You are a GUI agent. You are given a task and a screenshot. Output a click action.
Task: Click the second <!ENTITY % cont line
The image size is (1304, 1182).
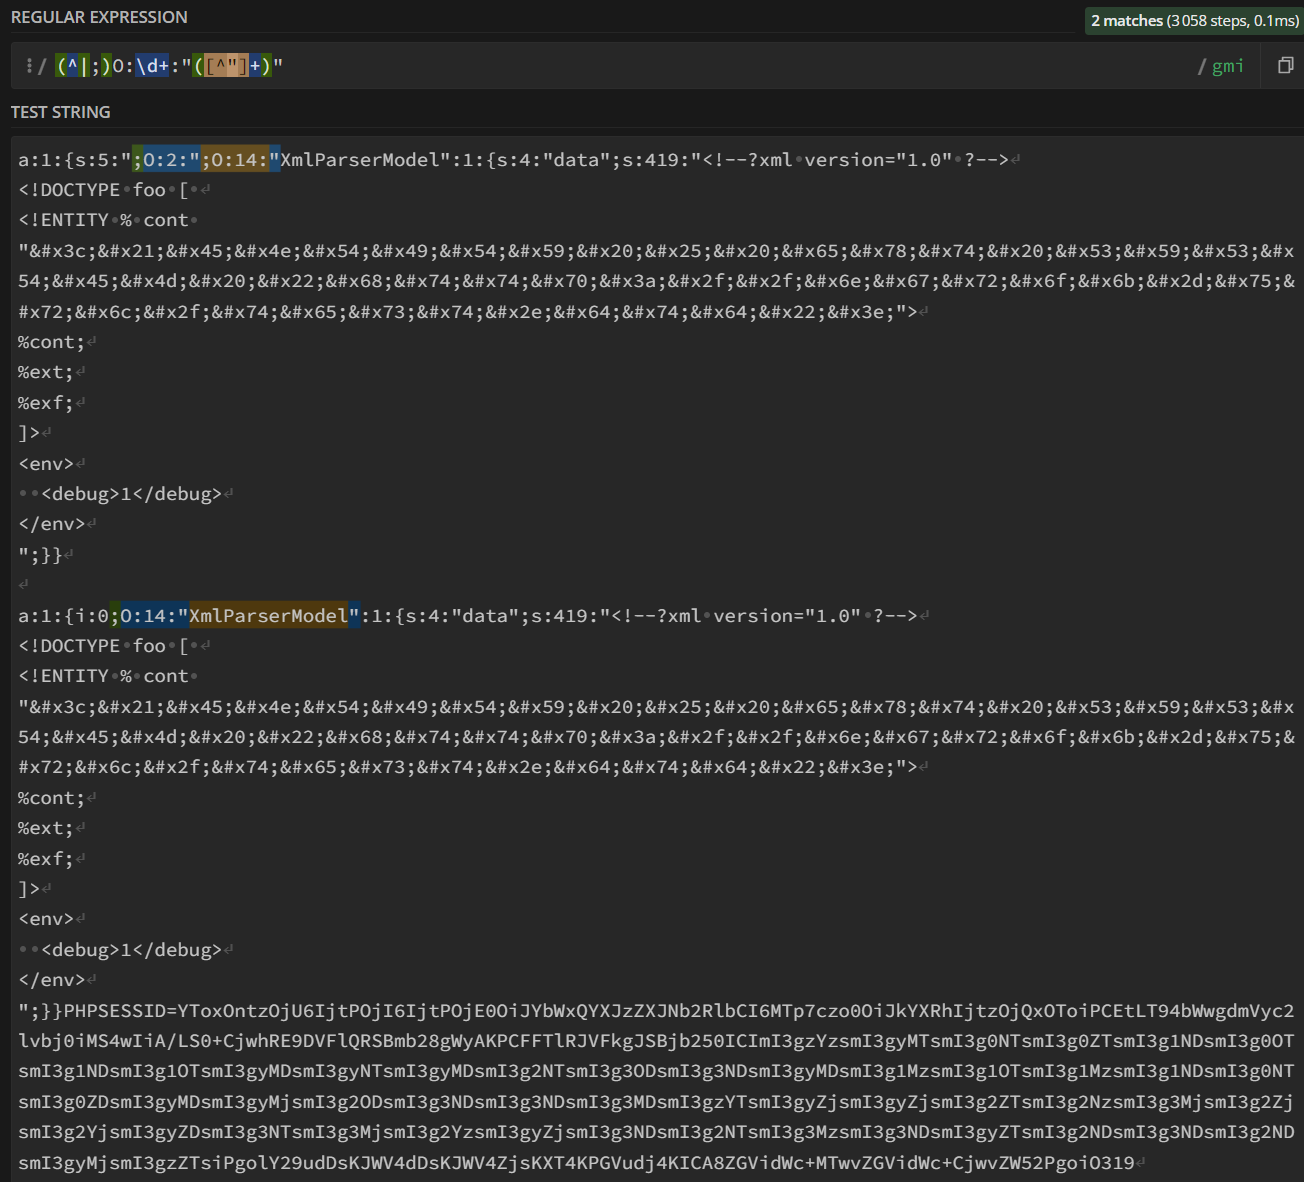[x=103, y=676]
